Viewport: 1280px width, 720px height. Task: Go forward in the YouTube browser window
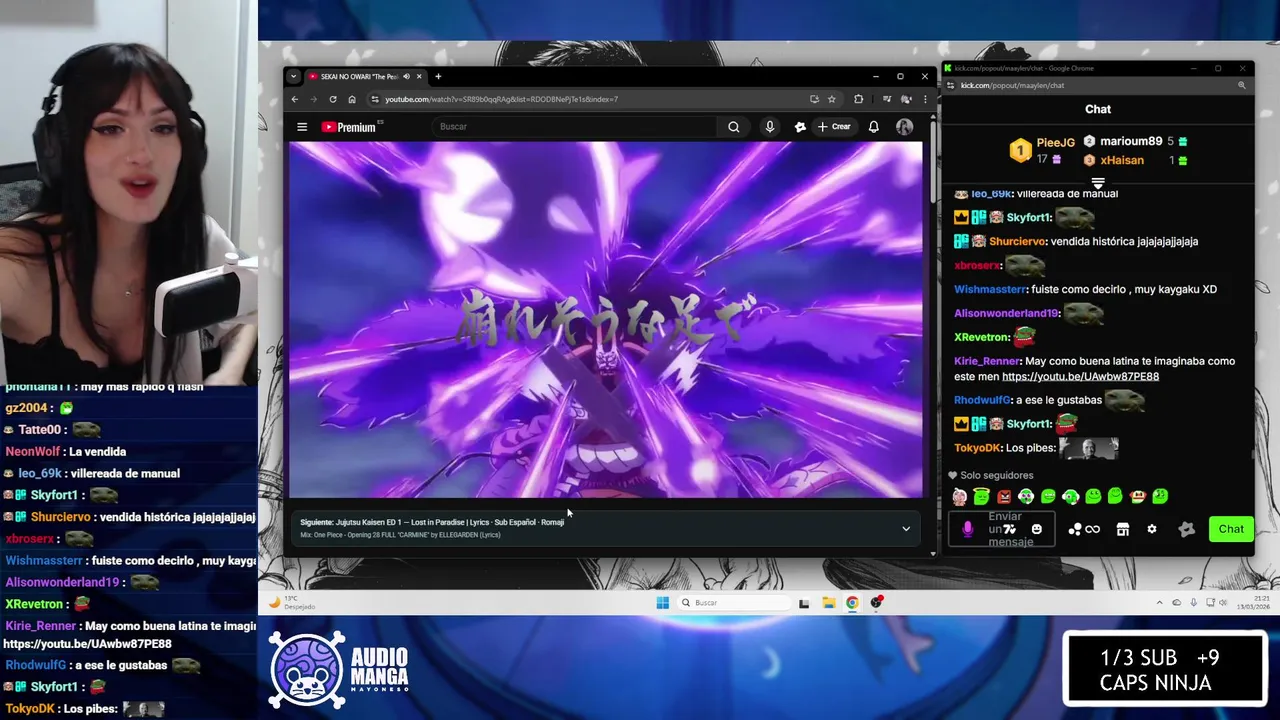point(314,99)
